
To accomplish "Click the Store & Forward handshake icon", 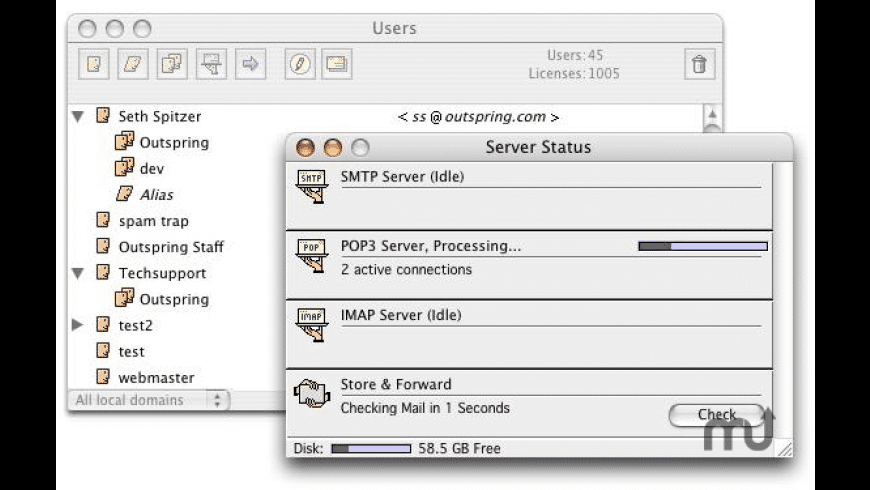I will coord(312,393).
